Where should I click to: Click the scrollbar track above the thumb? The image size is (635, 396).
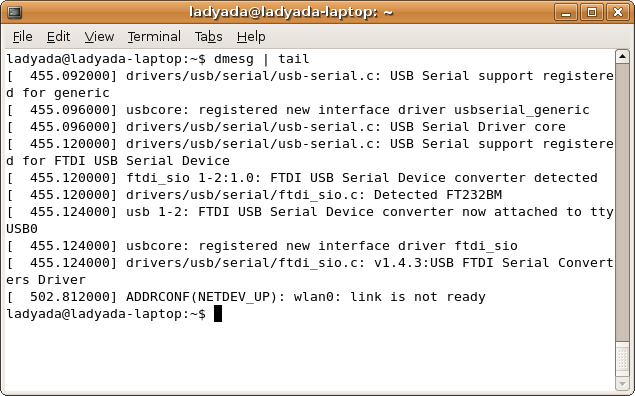[622, 202]
